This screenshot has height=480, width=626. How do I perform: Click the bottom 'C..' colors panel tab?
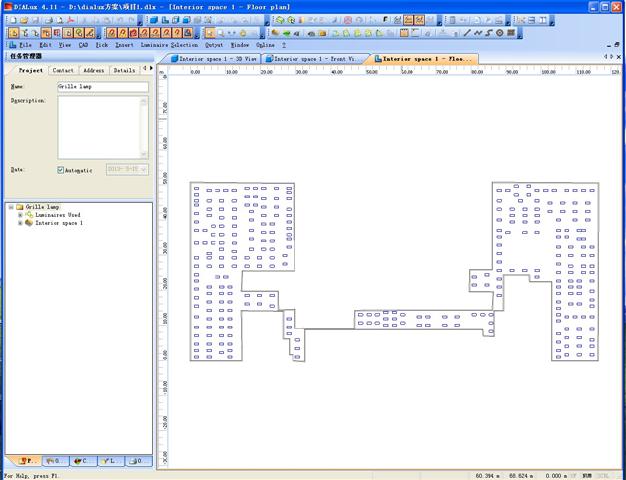point(83,461)
